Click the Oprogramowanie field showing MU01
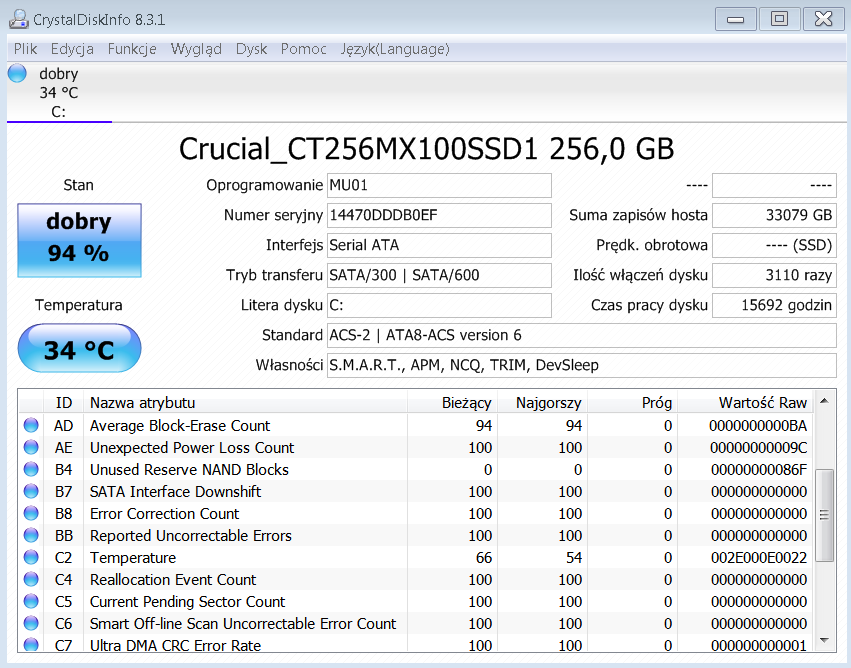This screenshot has width=851, height=668. click(439, 186)
